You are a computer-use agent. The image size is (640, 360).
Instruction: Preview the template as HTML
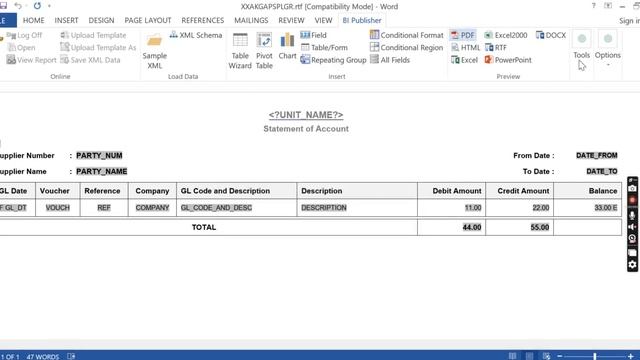465,48
